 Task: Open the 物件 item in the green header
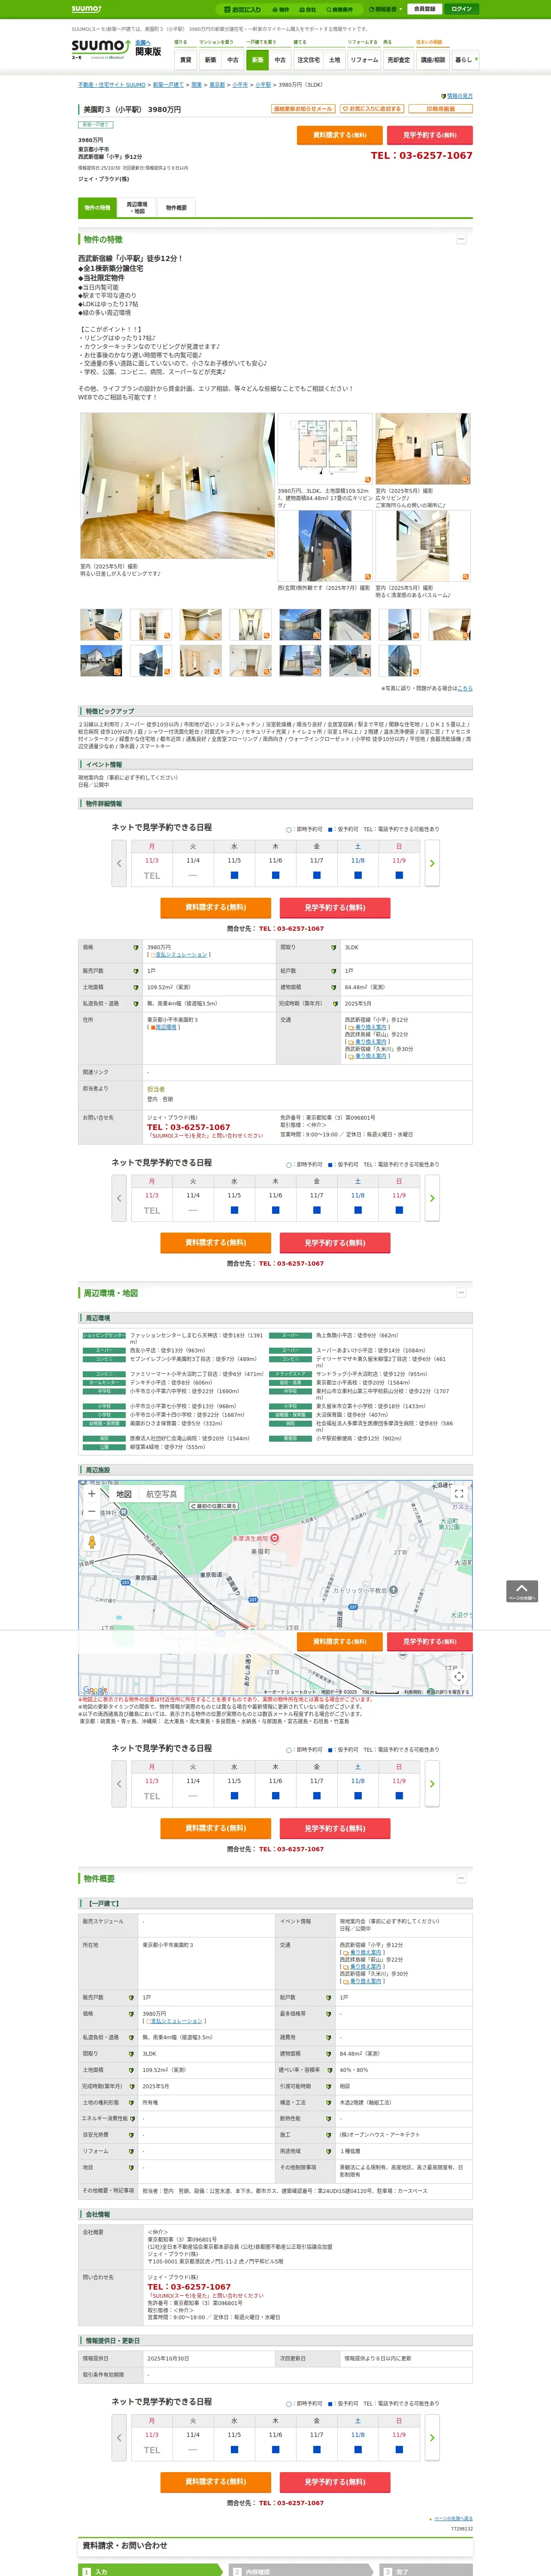[x=281, y=9]
